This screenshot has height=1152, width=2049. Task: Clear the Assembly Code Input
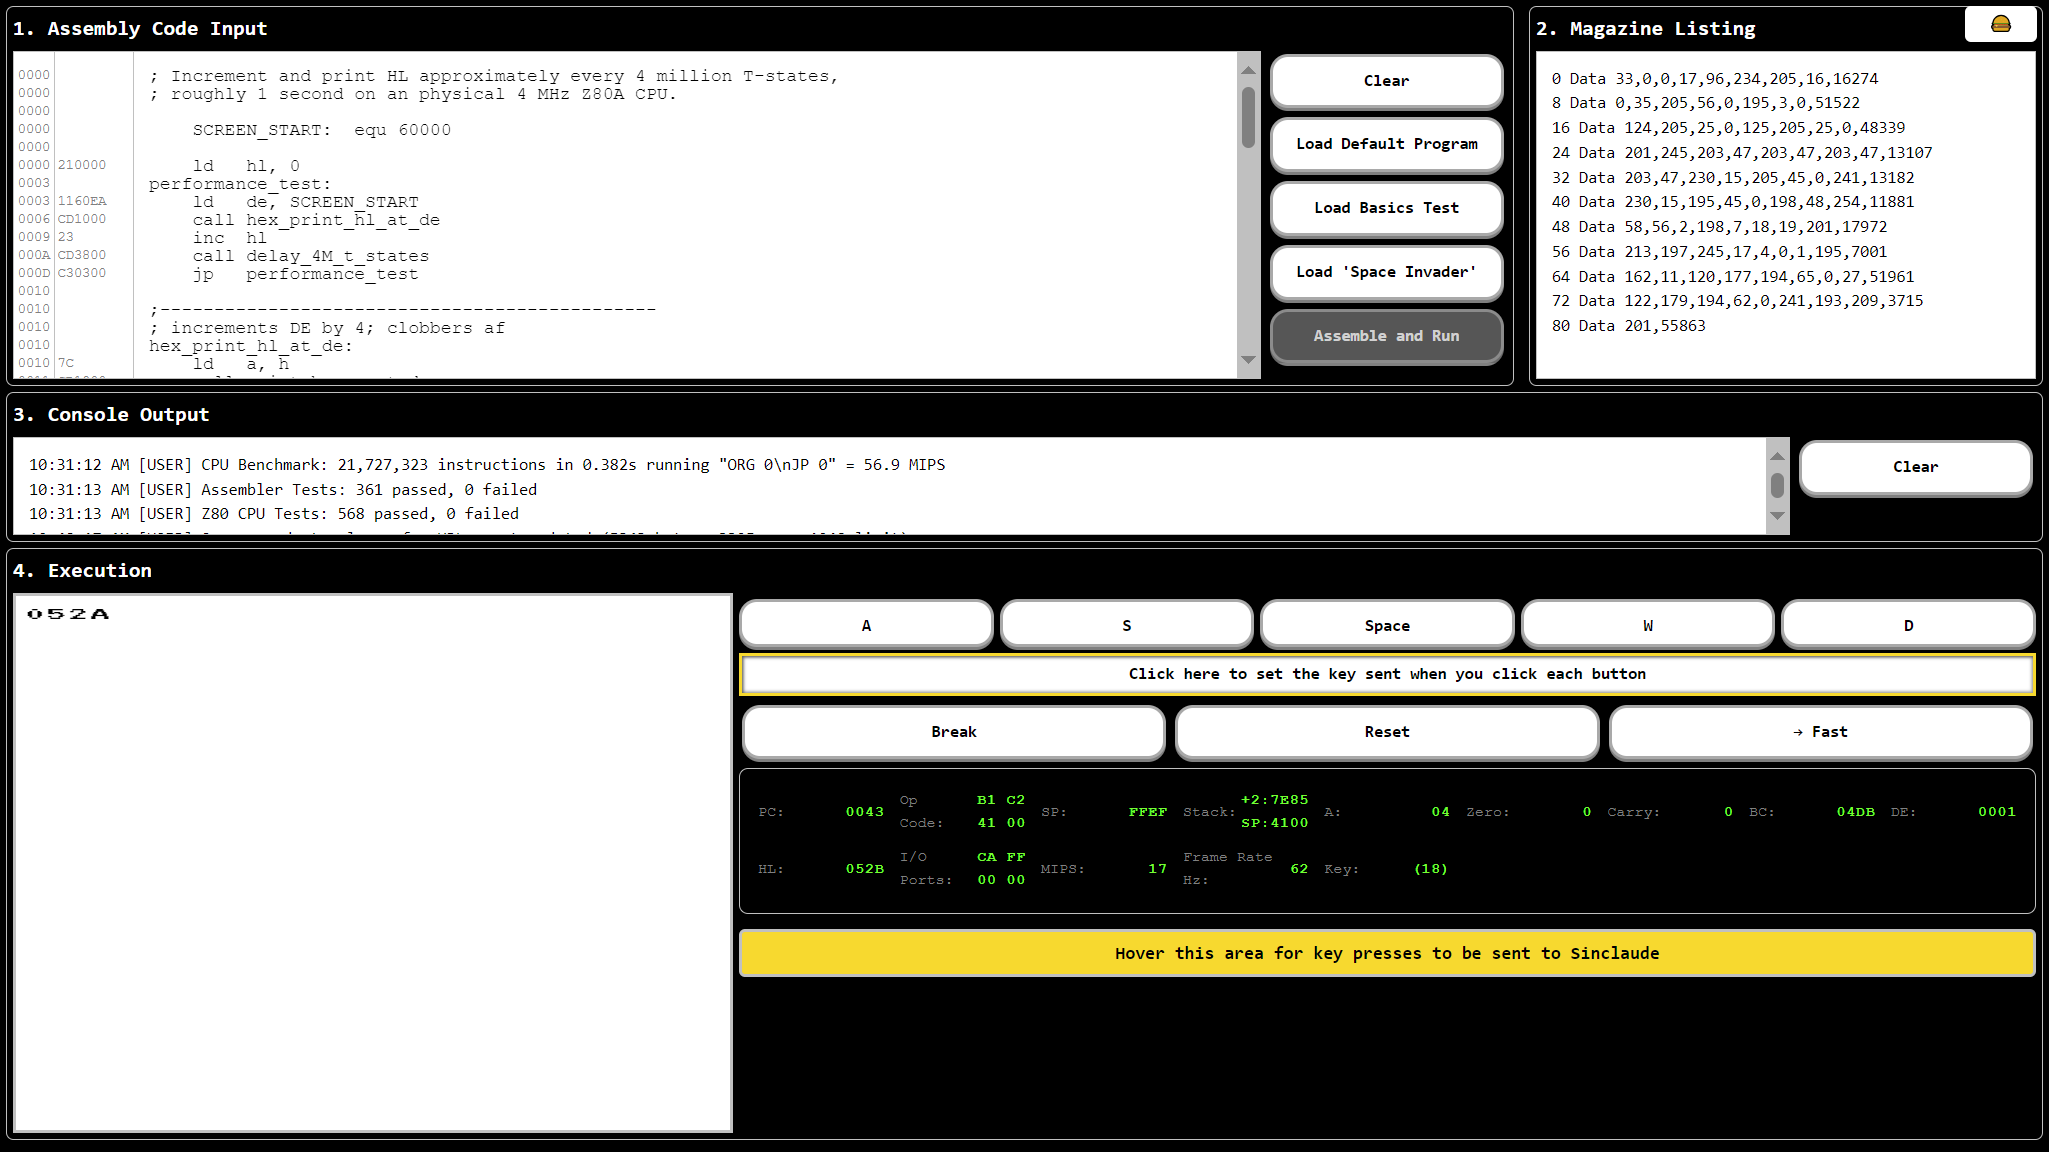pos(1386,81)
